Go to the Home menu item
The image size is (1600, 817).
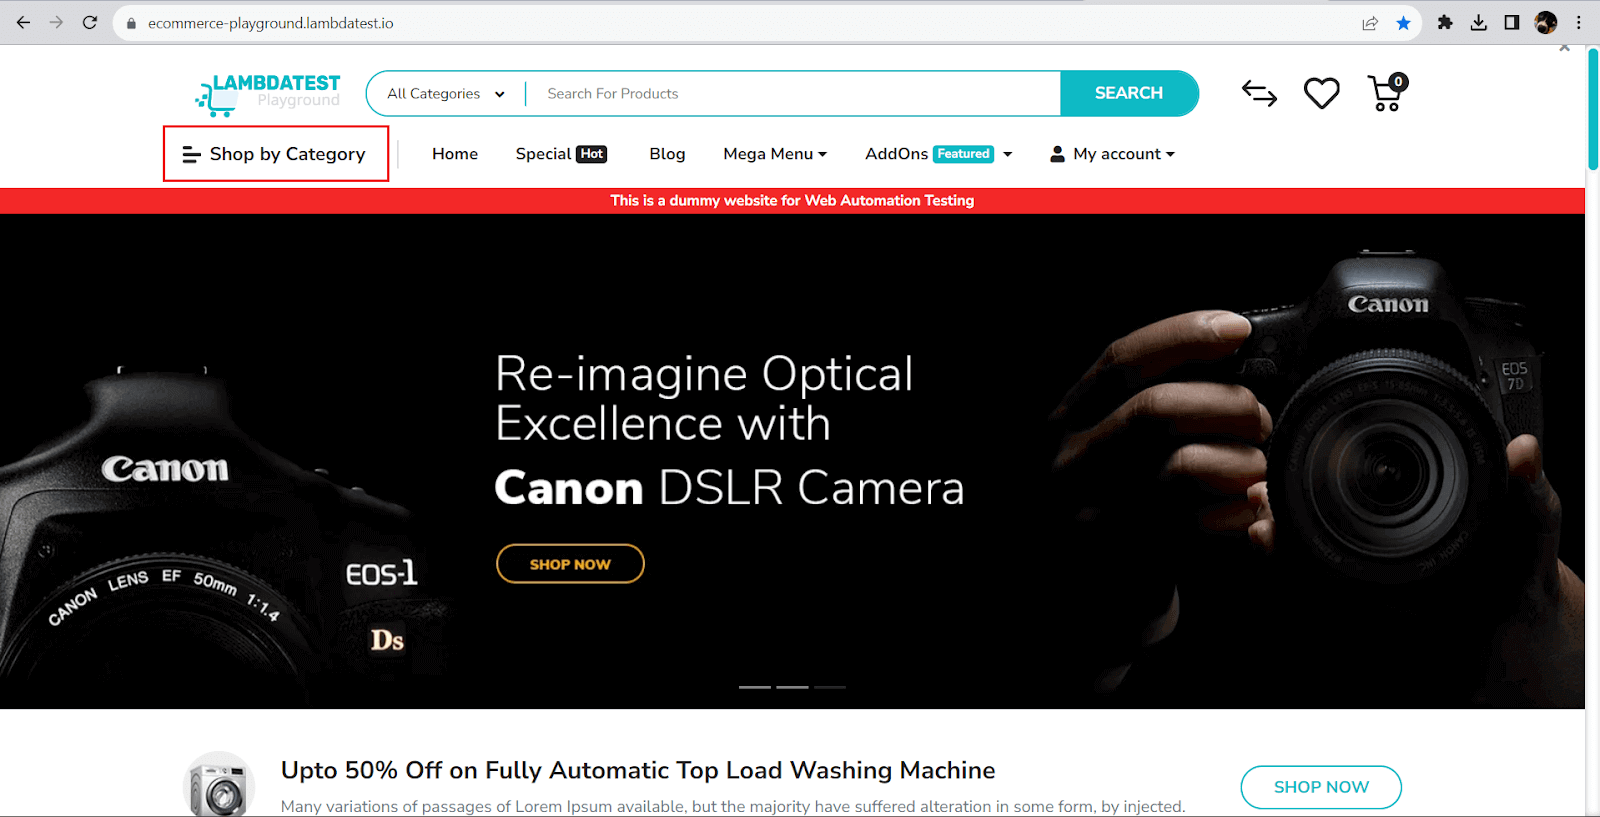coord(455,154)
